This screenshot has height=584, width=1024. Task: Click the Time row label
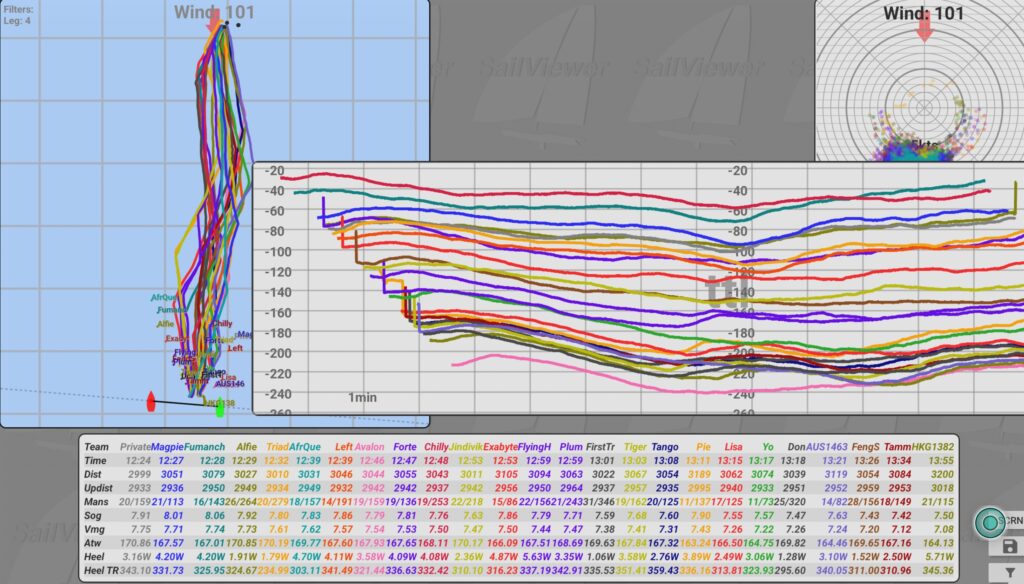click(x=95, y=461)
